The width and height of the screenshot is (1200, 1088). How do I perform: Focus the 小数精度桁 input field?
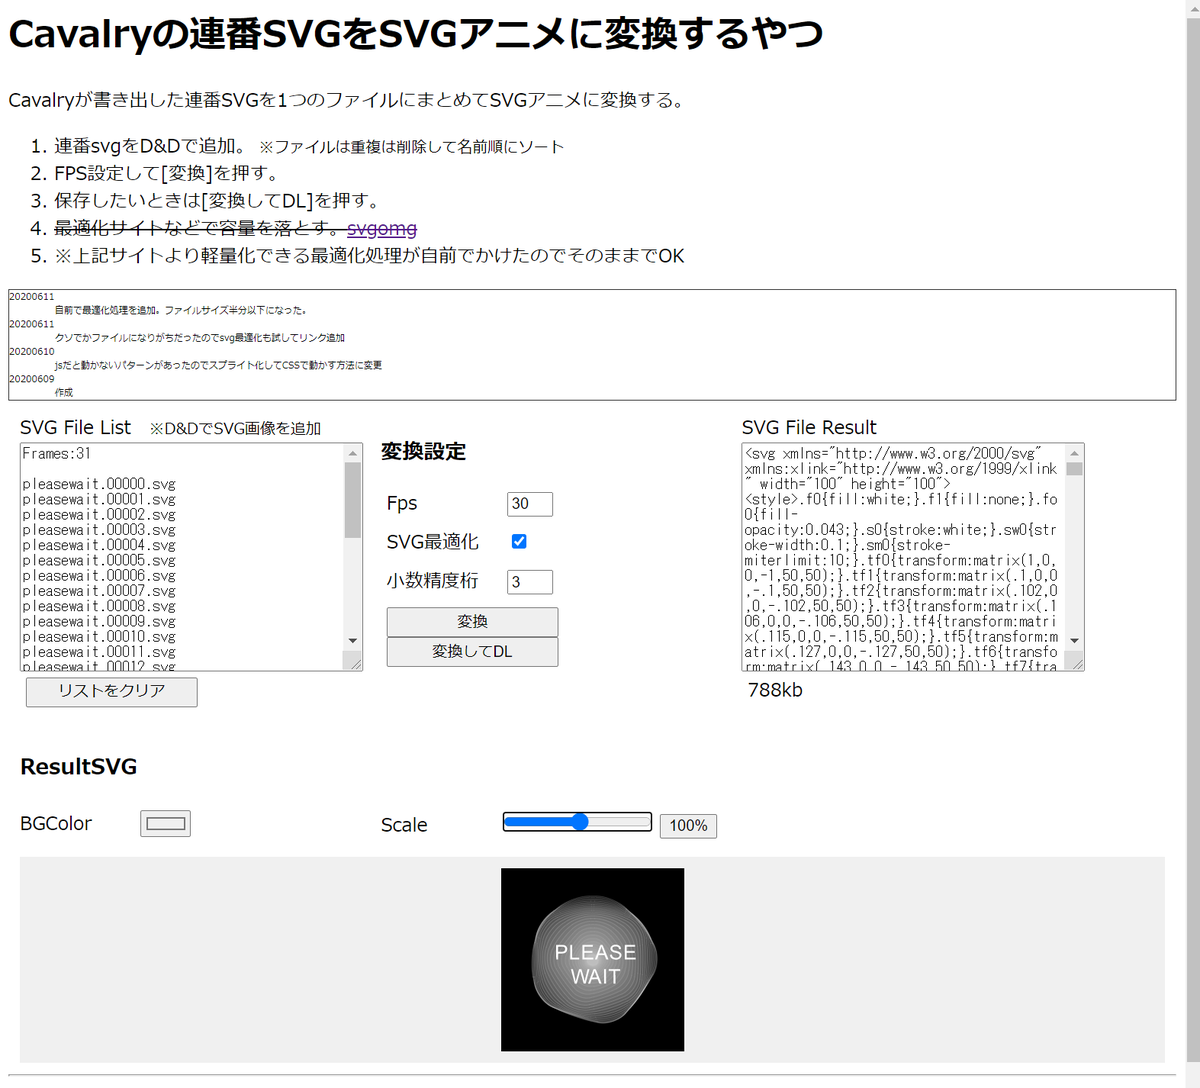tap(530, 582)
